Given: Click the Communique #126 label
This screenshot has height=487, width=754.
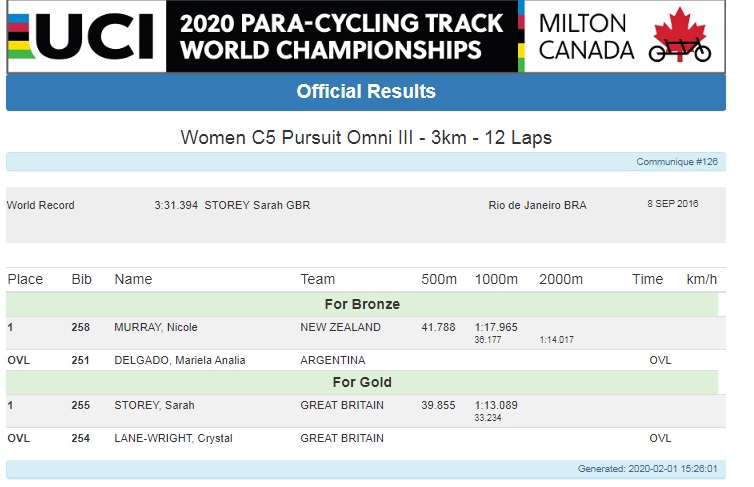Looking at the screenshot, I should pyautogui.click(x=677, y=162).
